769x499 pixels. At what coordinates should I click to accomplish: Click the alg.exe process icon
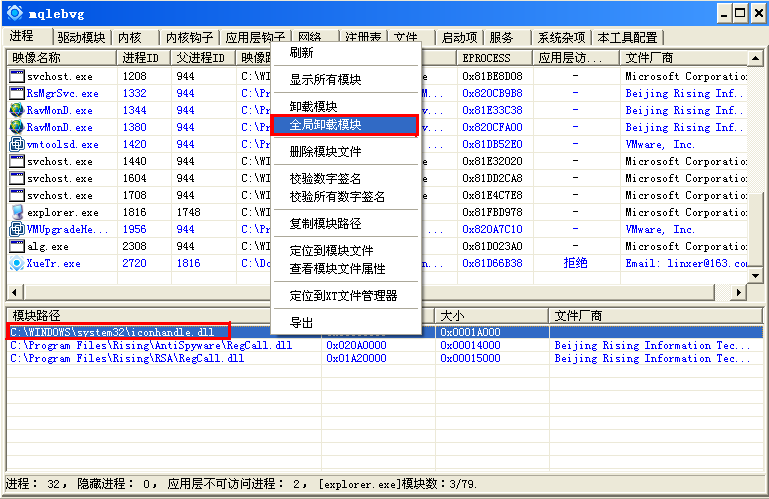(17, 246)
